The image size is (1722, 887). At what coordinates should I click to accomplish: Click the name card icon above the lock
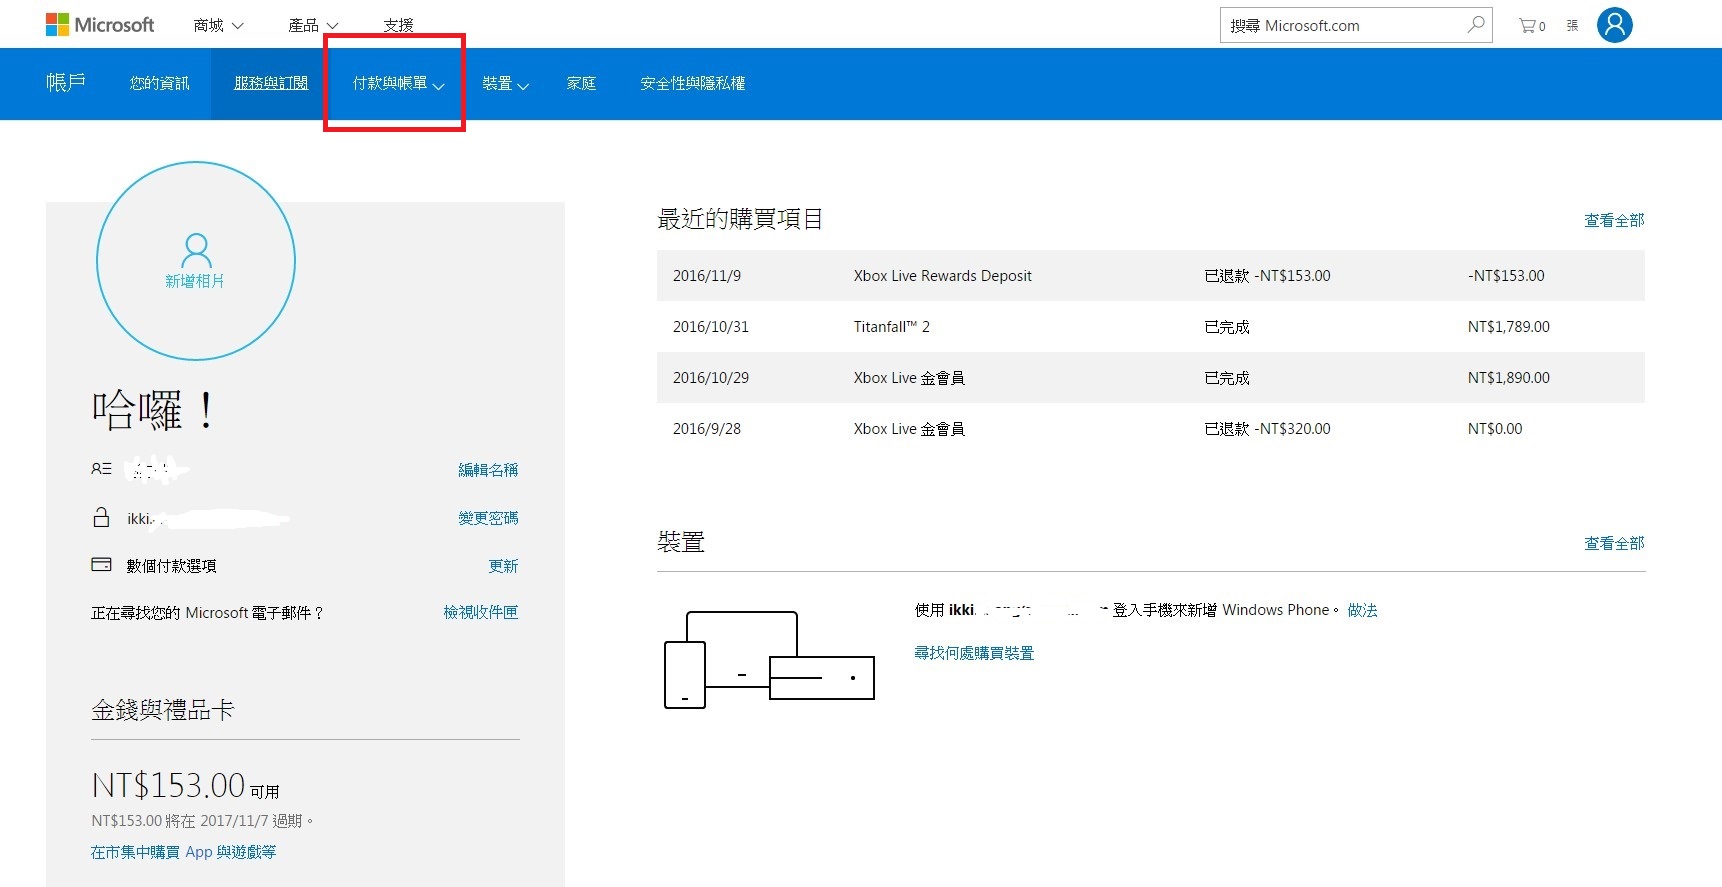[x=101, y=468]
